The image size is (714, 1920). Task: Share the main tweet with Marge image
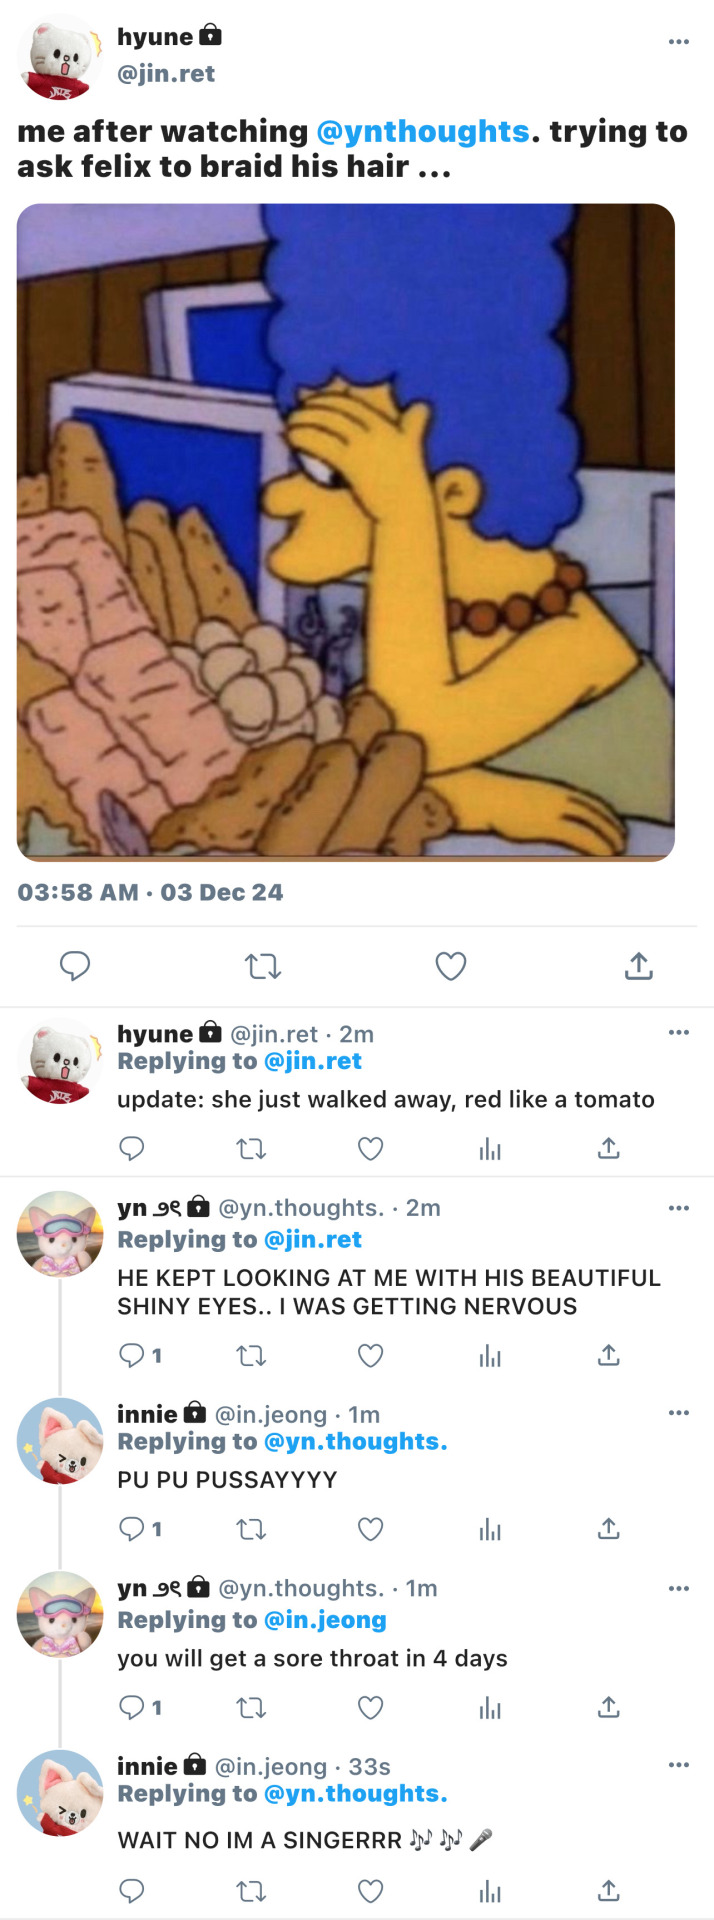pos(639,966)
